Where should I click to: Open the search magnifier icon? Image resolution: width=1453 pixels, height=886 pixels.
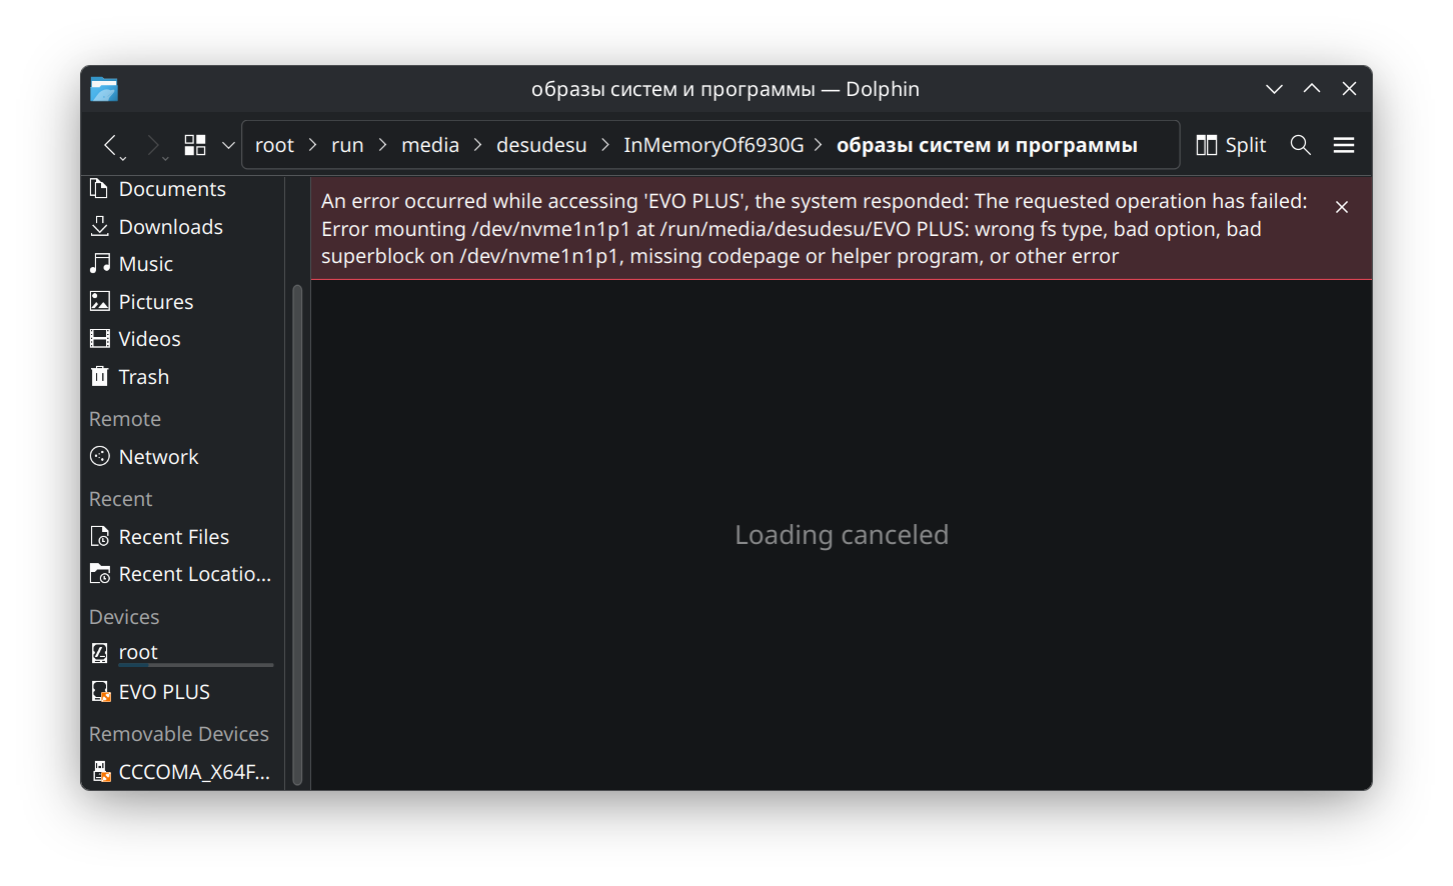[x=1300, y=145]
